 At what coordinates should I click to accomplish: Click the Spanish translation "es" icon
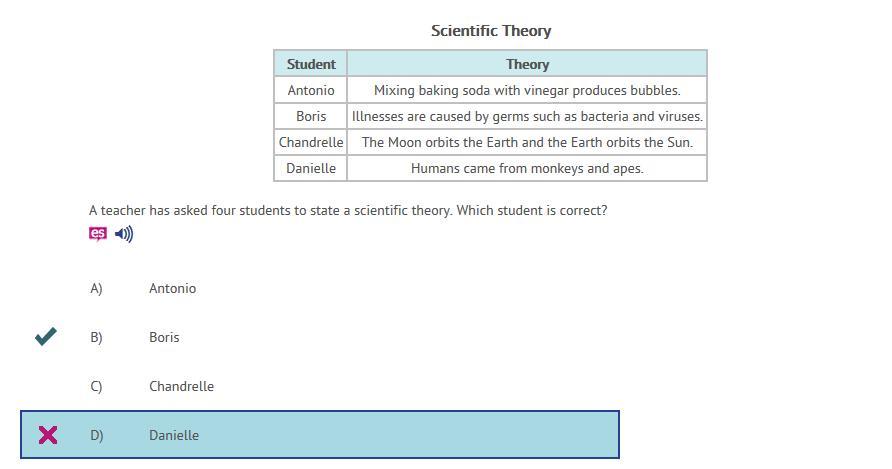(97, 234)
